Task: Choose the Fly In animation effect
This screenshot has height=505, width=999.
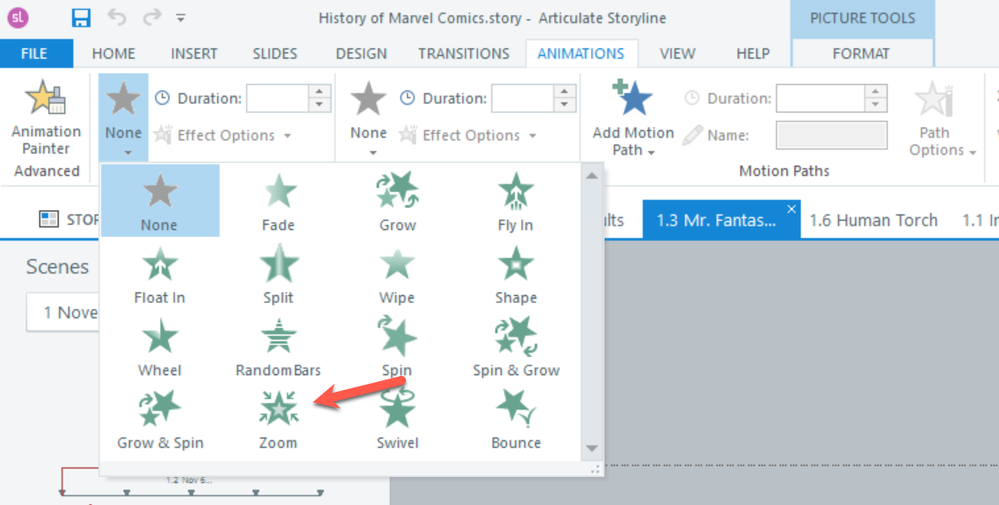Action: pos(515,200)
